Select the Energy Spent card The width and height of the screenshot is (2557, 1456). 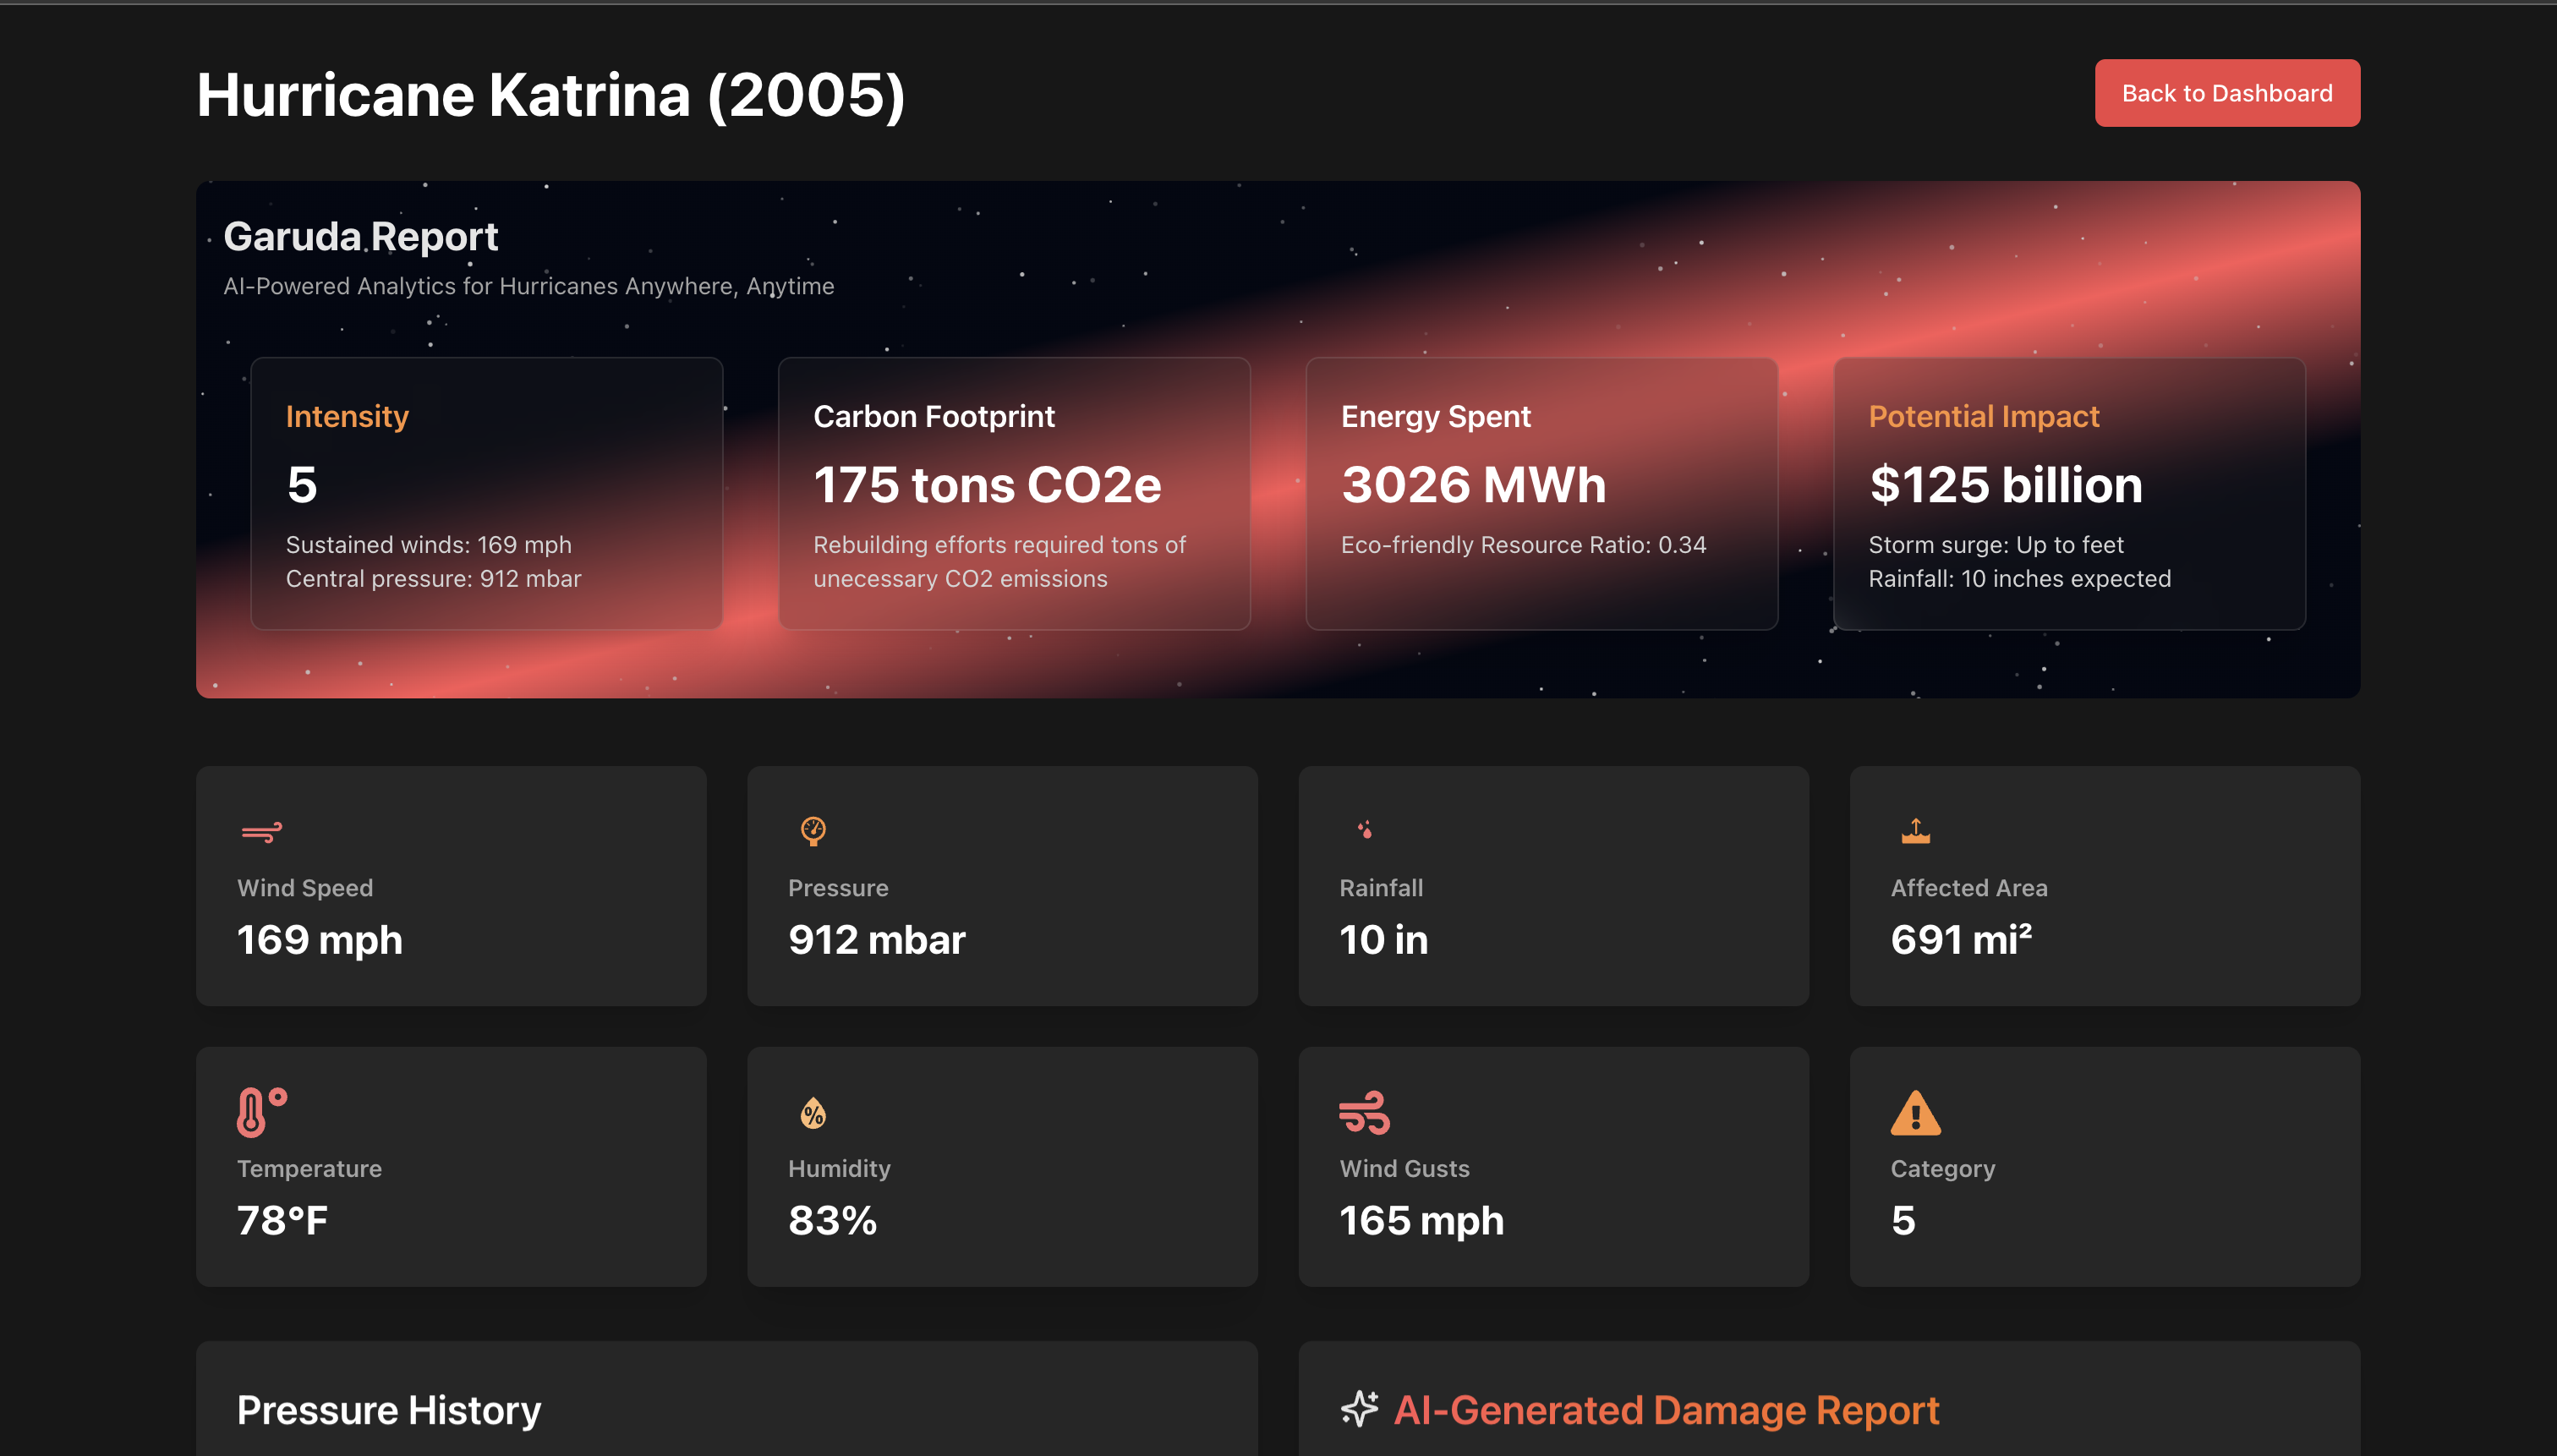(1541, 494)
